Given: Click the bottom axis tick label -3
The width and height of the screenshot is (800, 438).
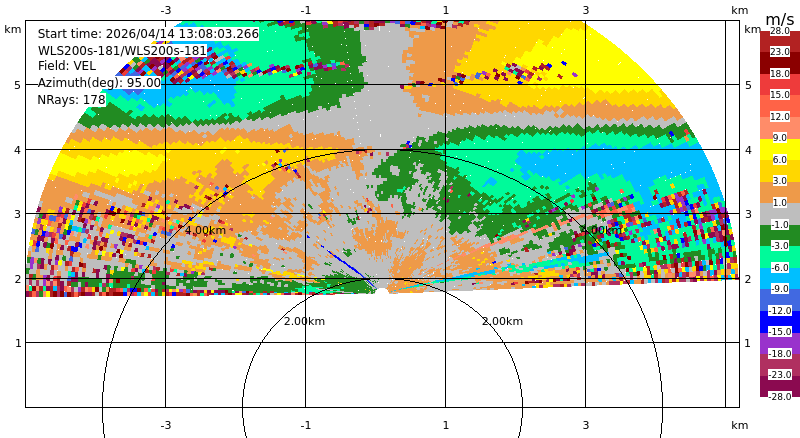Looking at the screenshot, I should pos(166,425).
